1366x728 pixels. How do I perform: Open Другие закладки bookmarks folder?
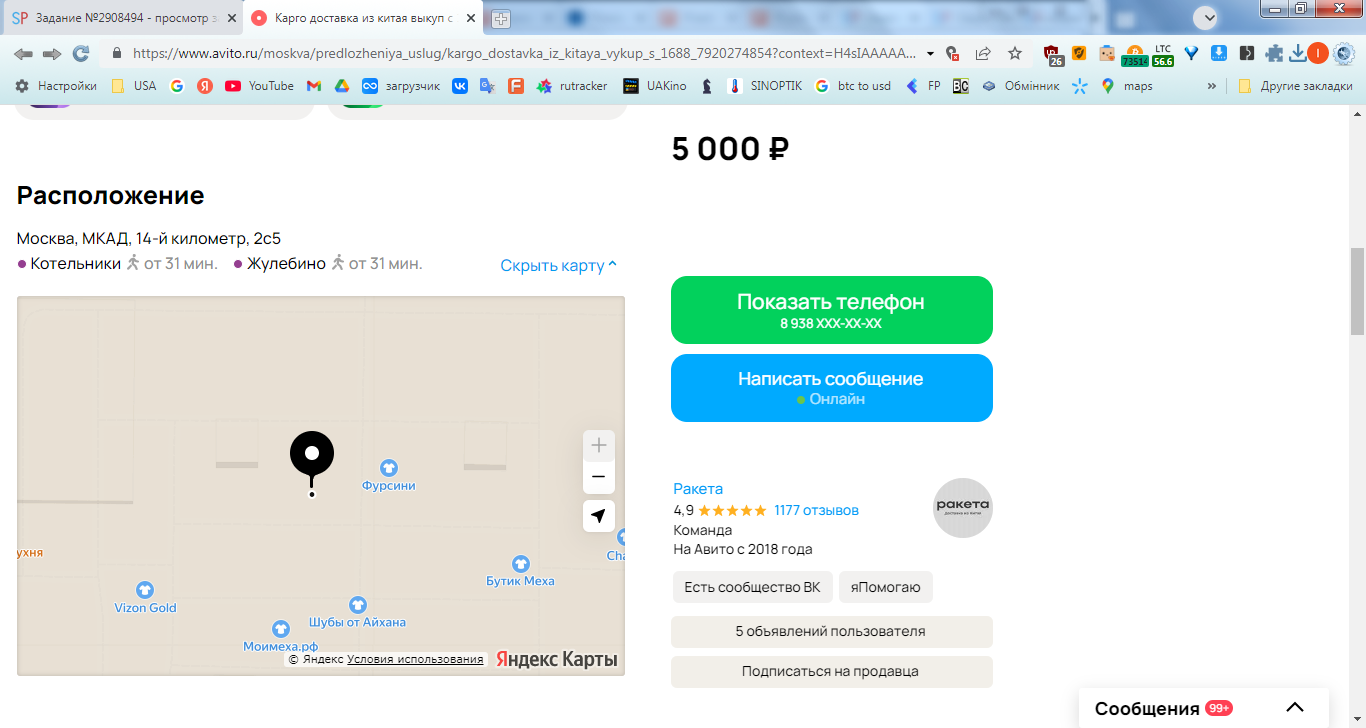(1295, 86)
